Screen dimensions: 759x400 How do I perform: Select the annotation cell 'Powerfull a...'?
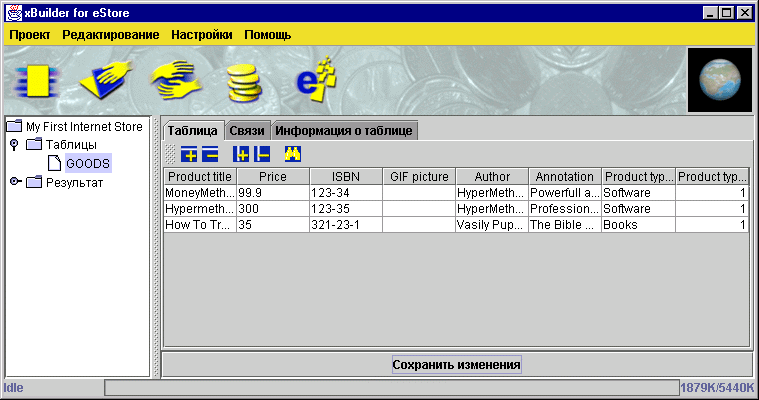(x=565, y=193)
